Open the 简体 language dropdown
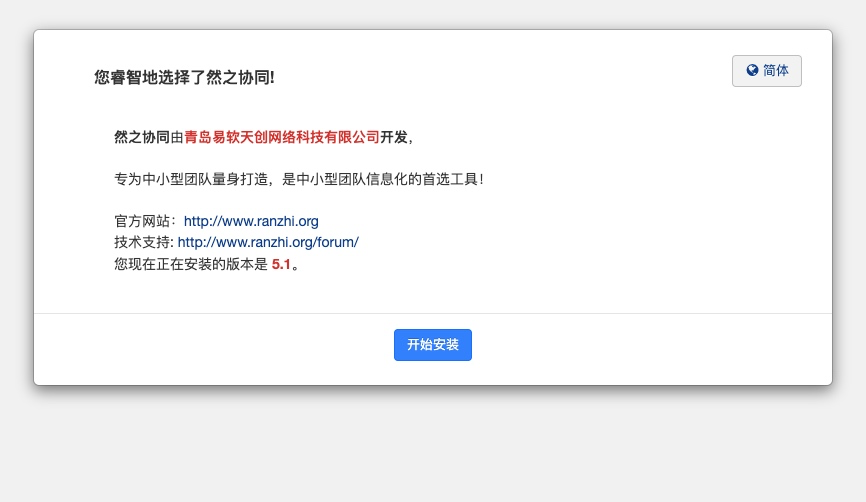This screenshot has width=866, height=502. (767, 71)
